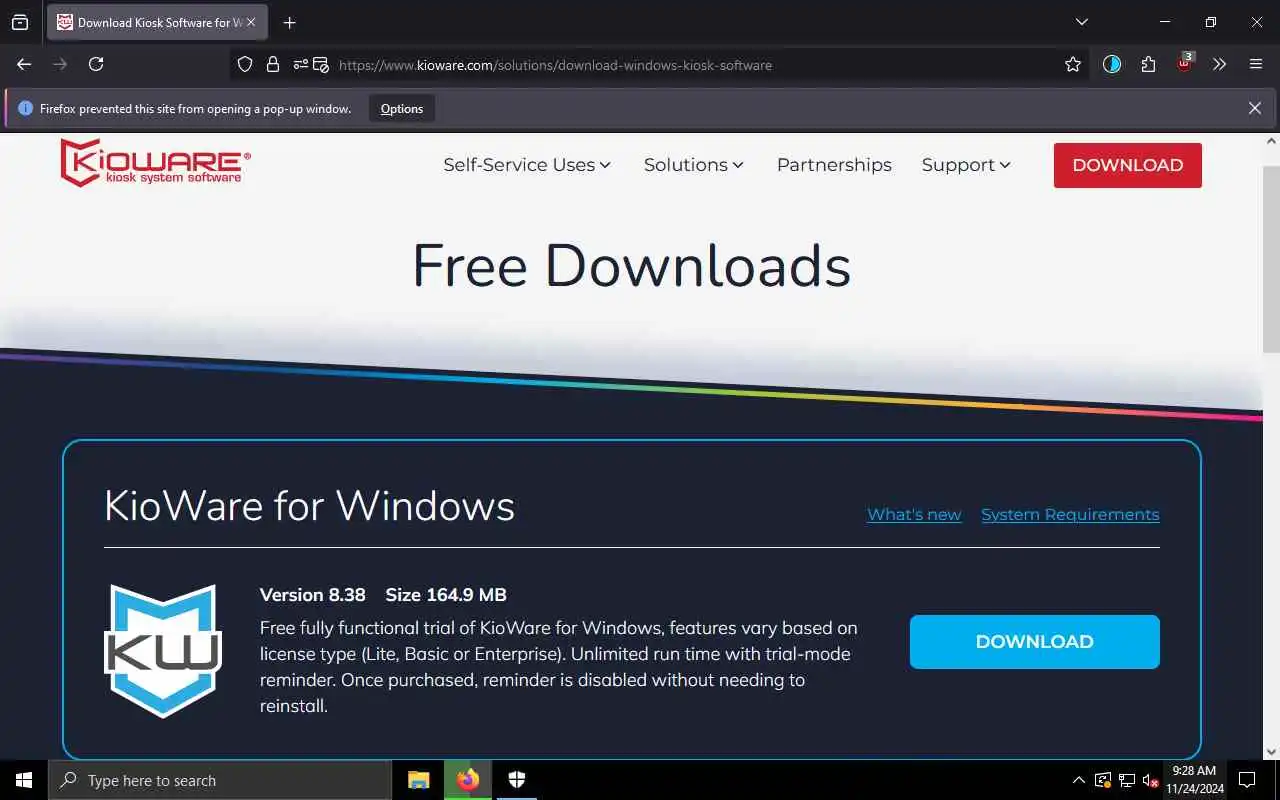This screenshot has width=1280, height=800.
Task: Click the Version 8.38 text
Action: click(312, 595)
